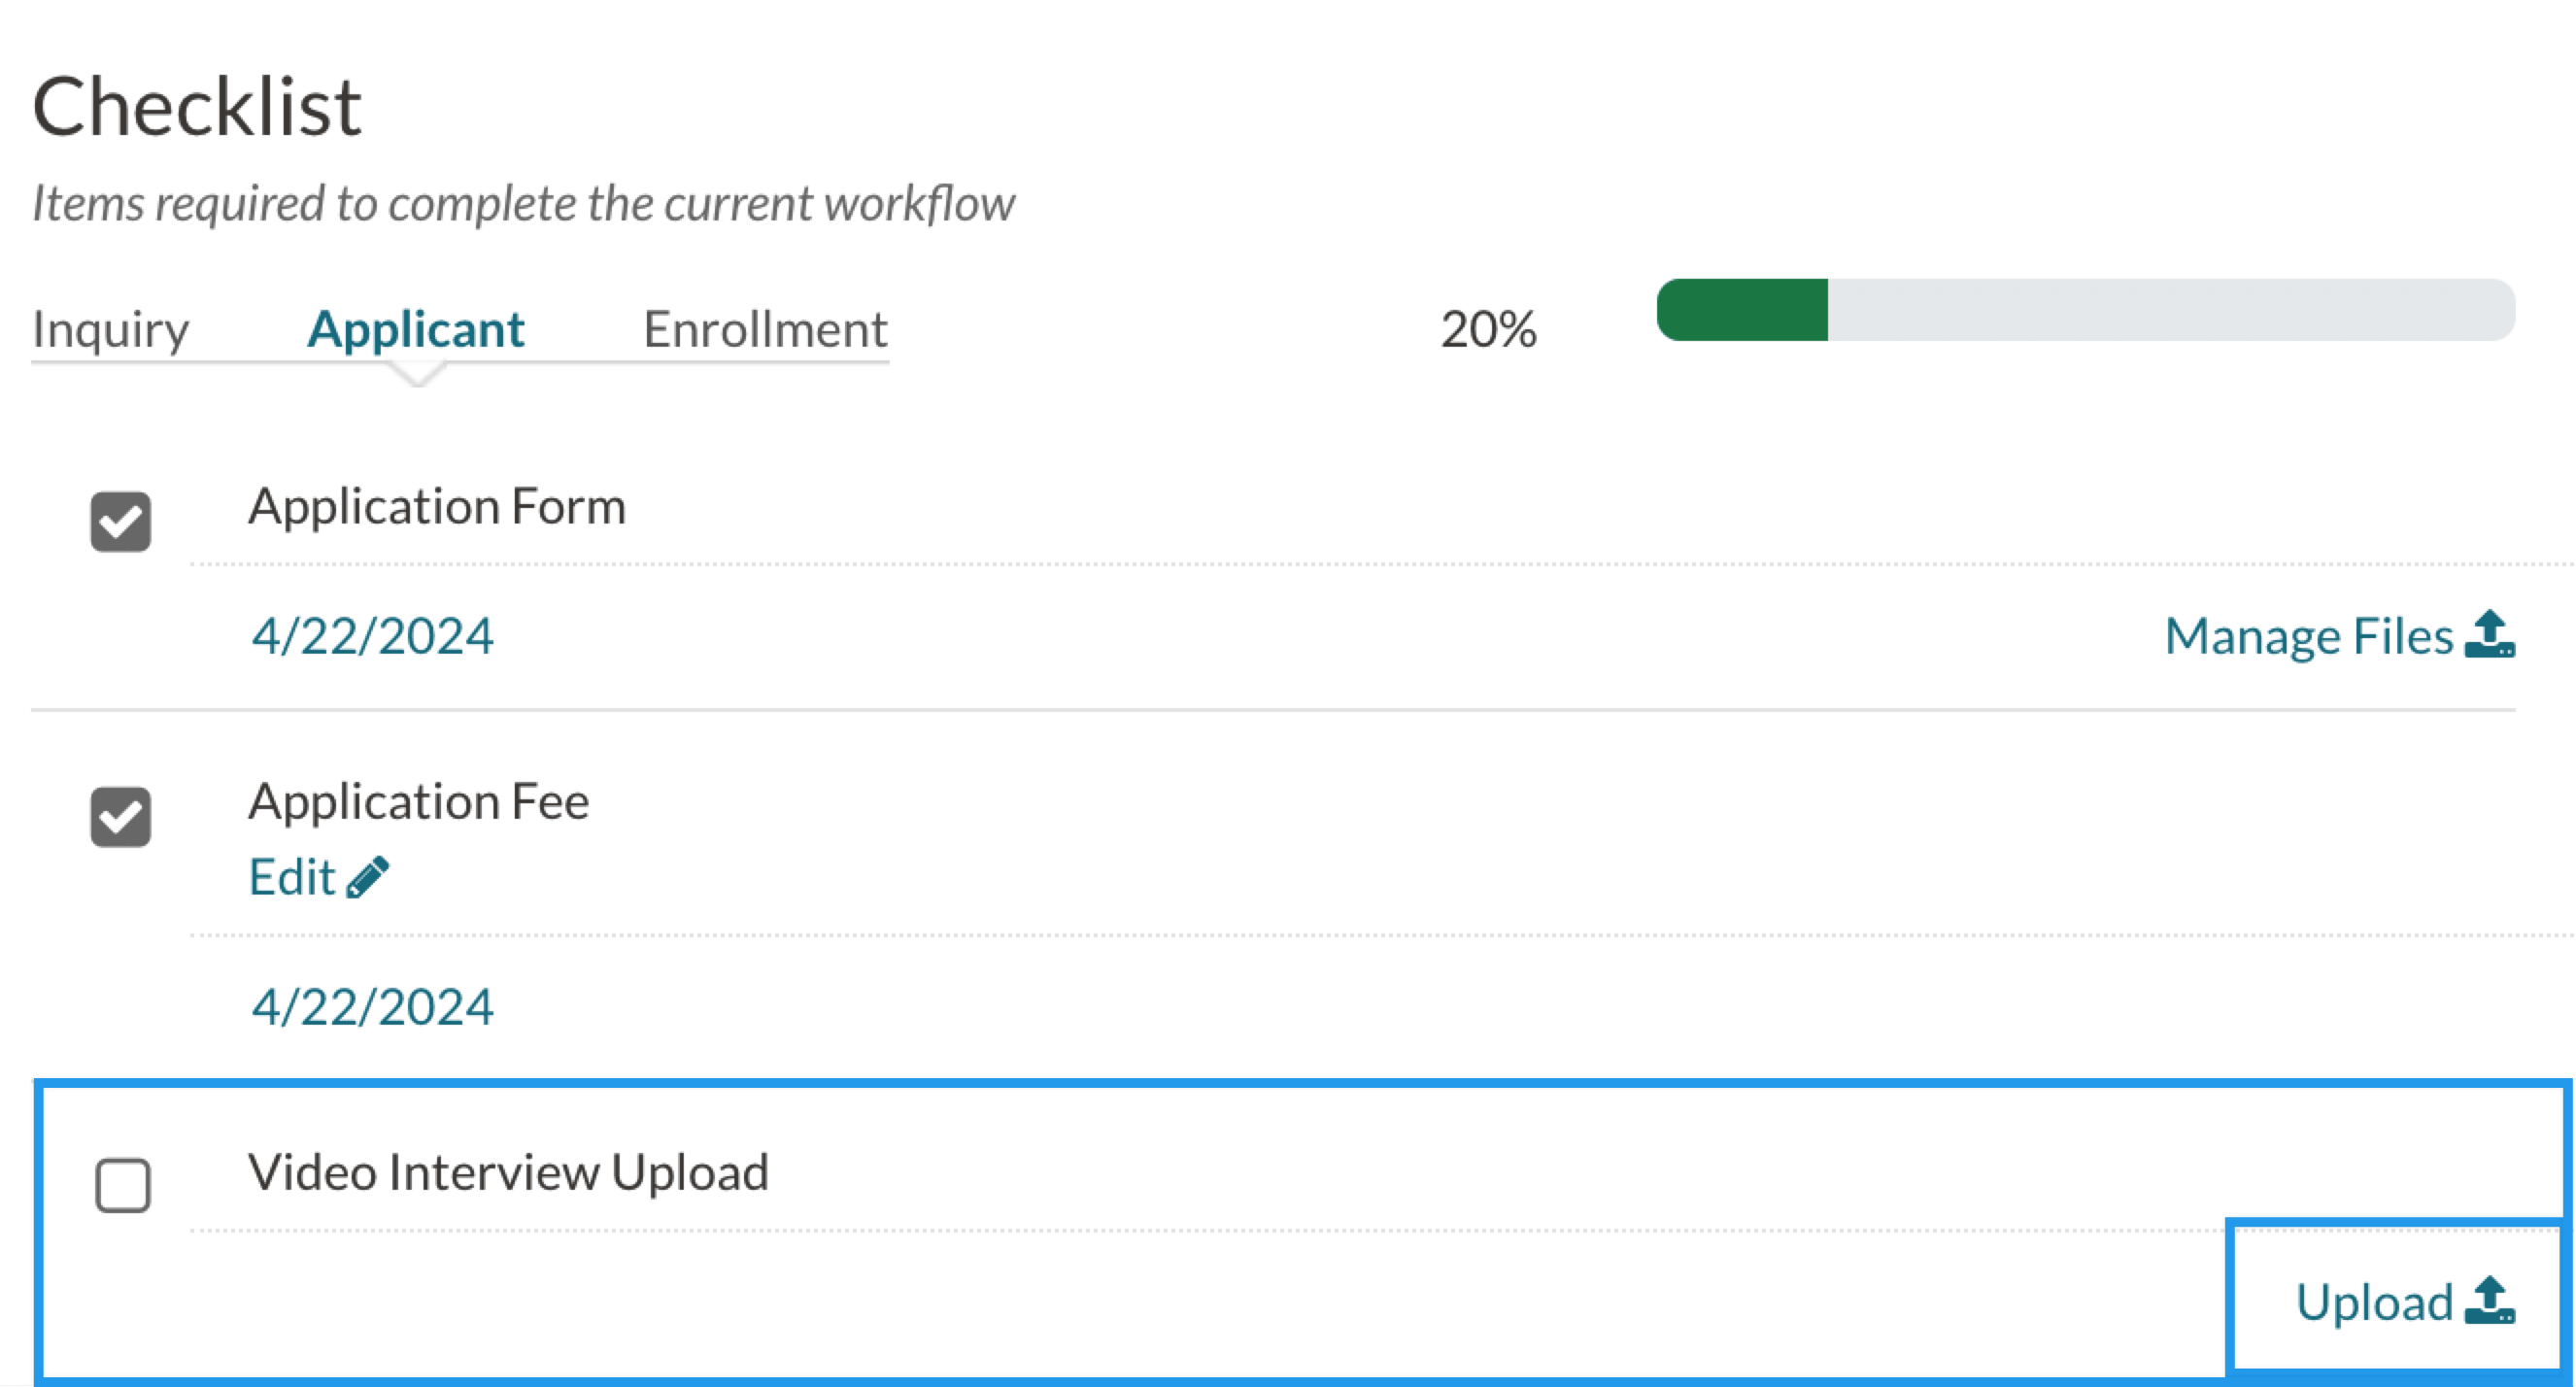Uncheck the Application Fee checkbox
Viewport: 2576px width, 1387px height.
point(121,817)
